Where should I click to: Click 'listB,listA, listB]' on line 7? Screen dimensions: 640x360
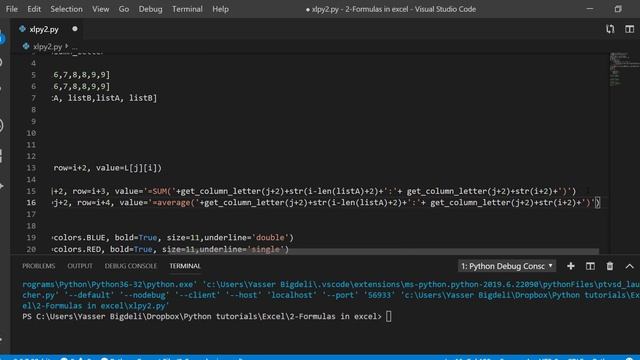coord(112,98)
